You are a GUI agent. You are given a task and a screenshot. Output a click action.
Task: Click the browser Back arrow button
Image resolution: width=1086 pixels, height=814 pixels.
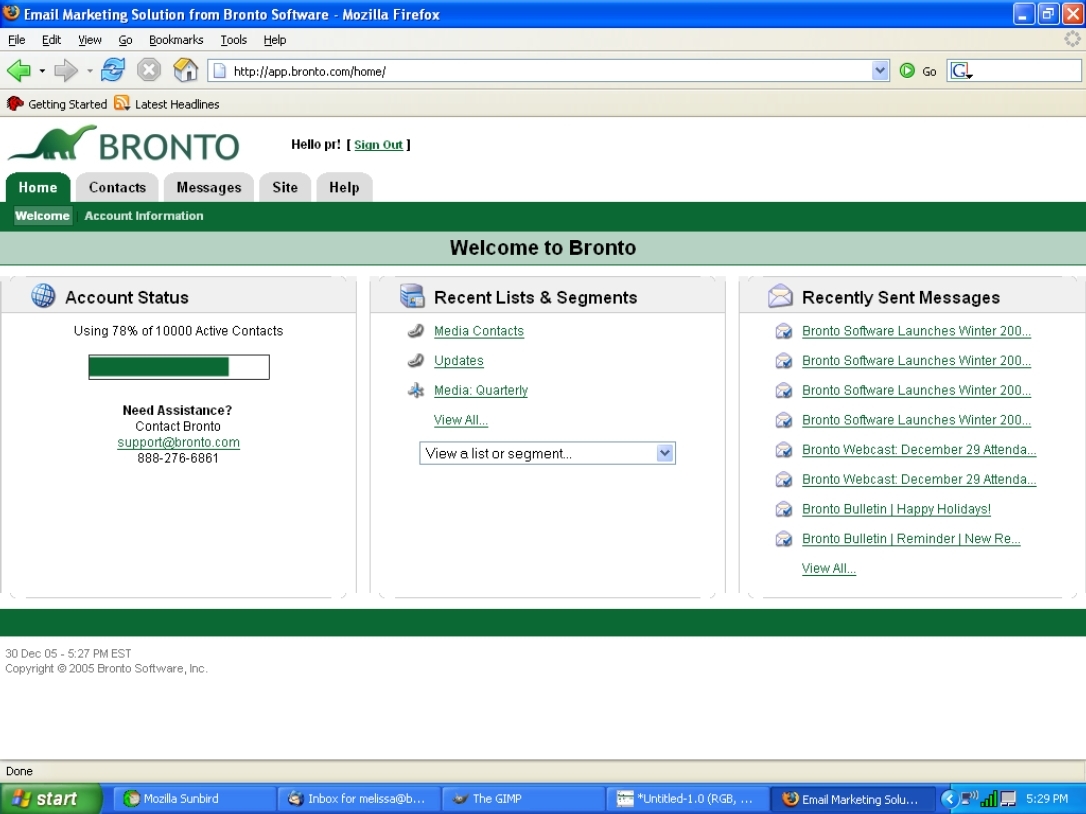click(19, 70)
